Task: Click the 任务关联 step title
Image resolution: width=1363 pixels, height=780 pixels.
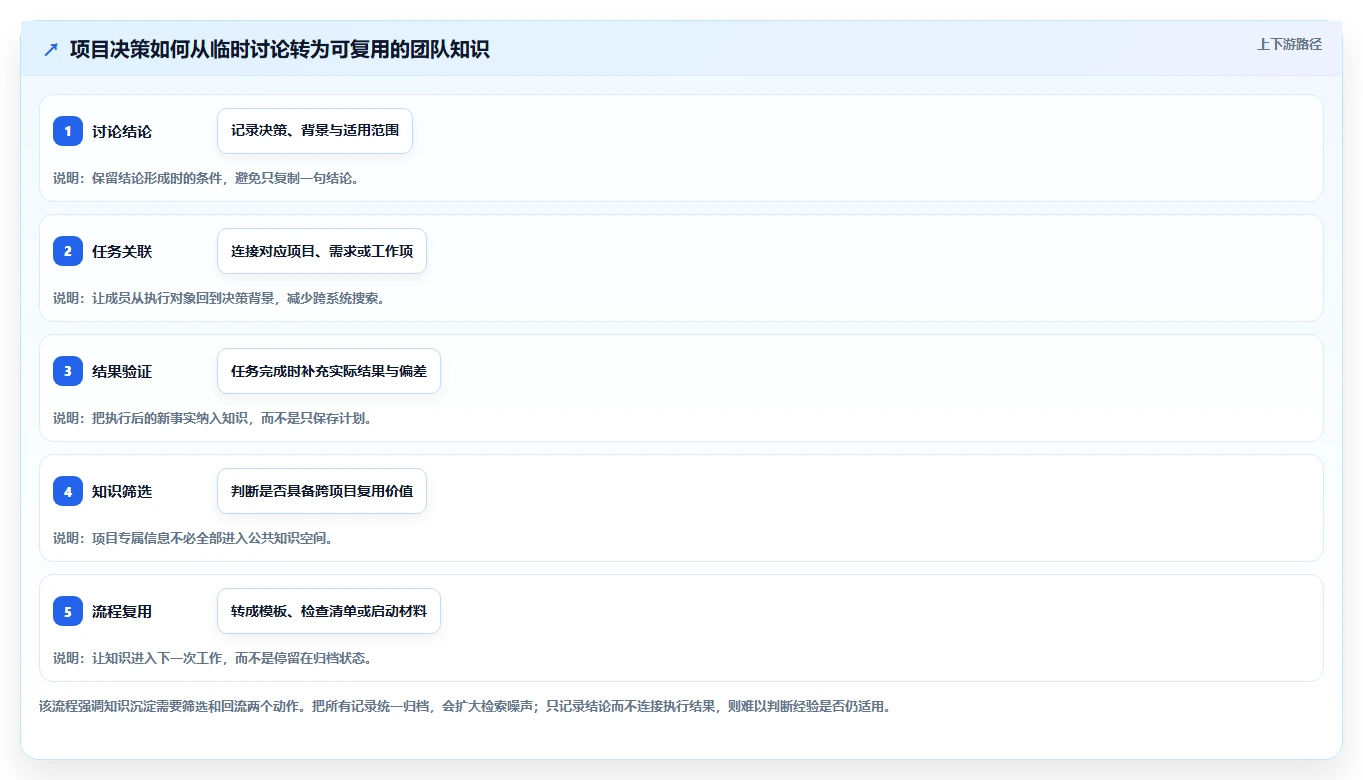Action: pos(122,251)
